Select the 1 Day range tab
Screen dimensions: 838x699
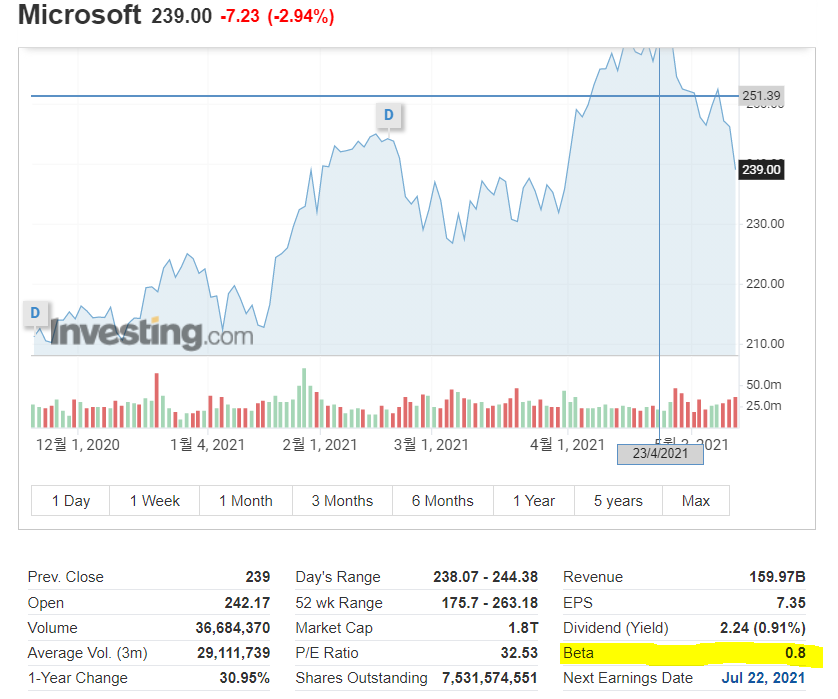coord(71,501)
